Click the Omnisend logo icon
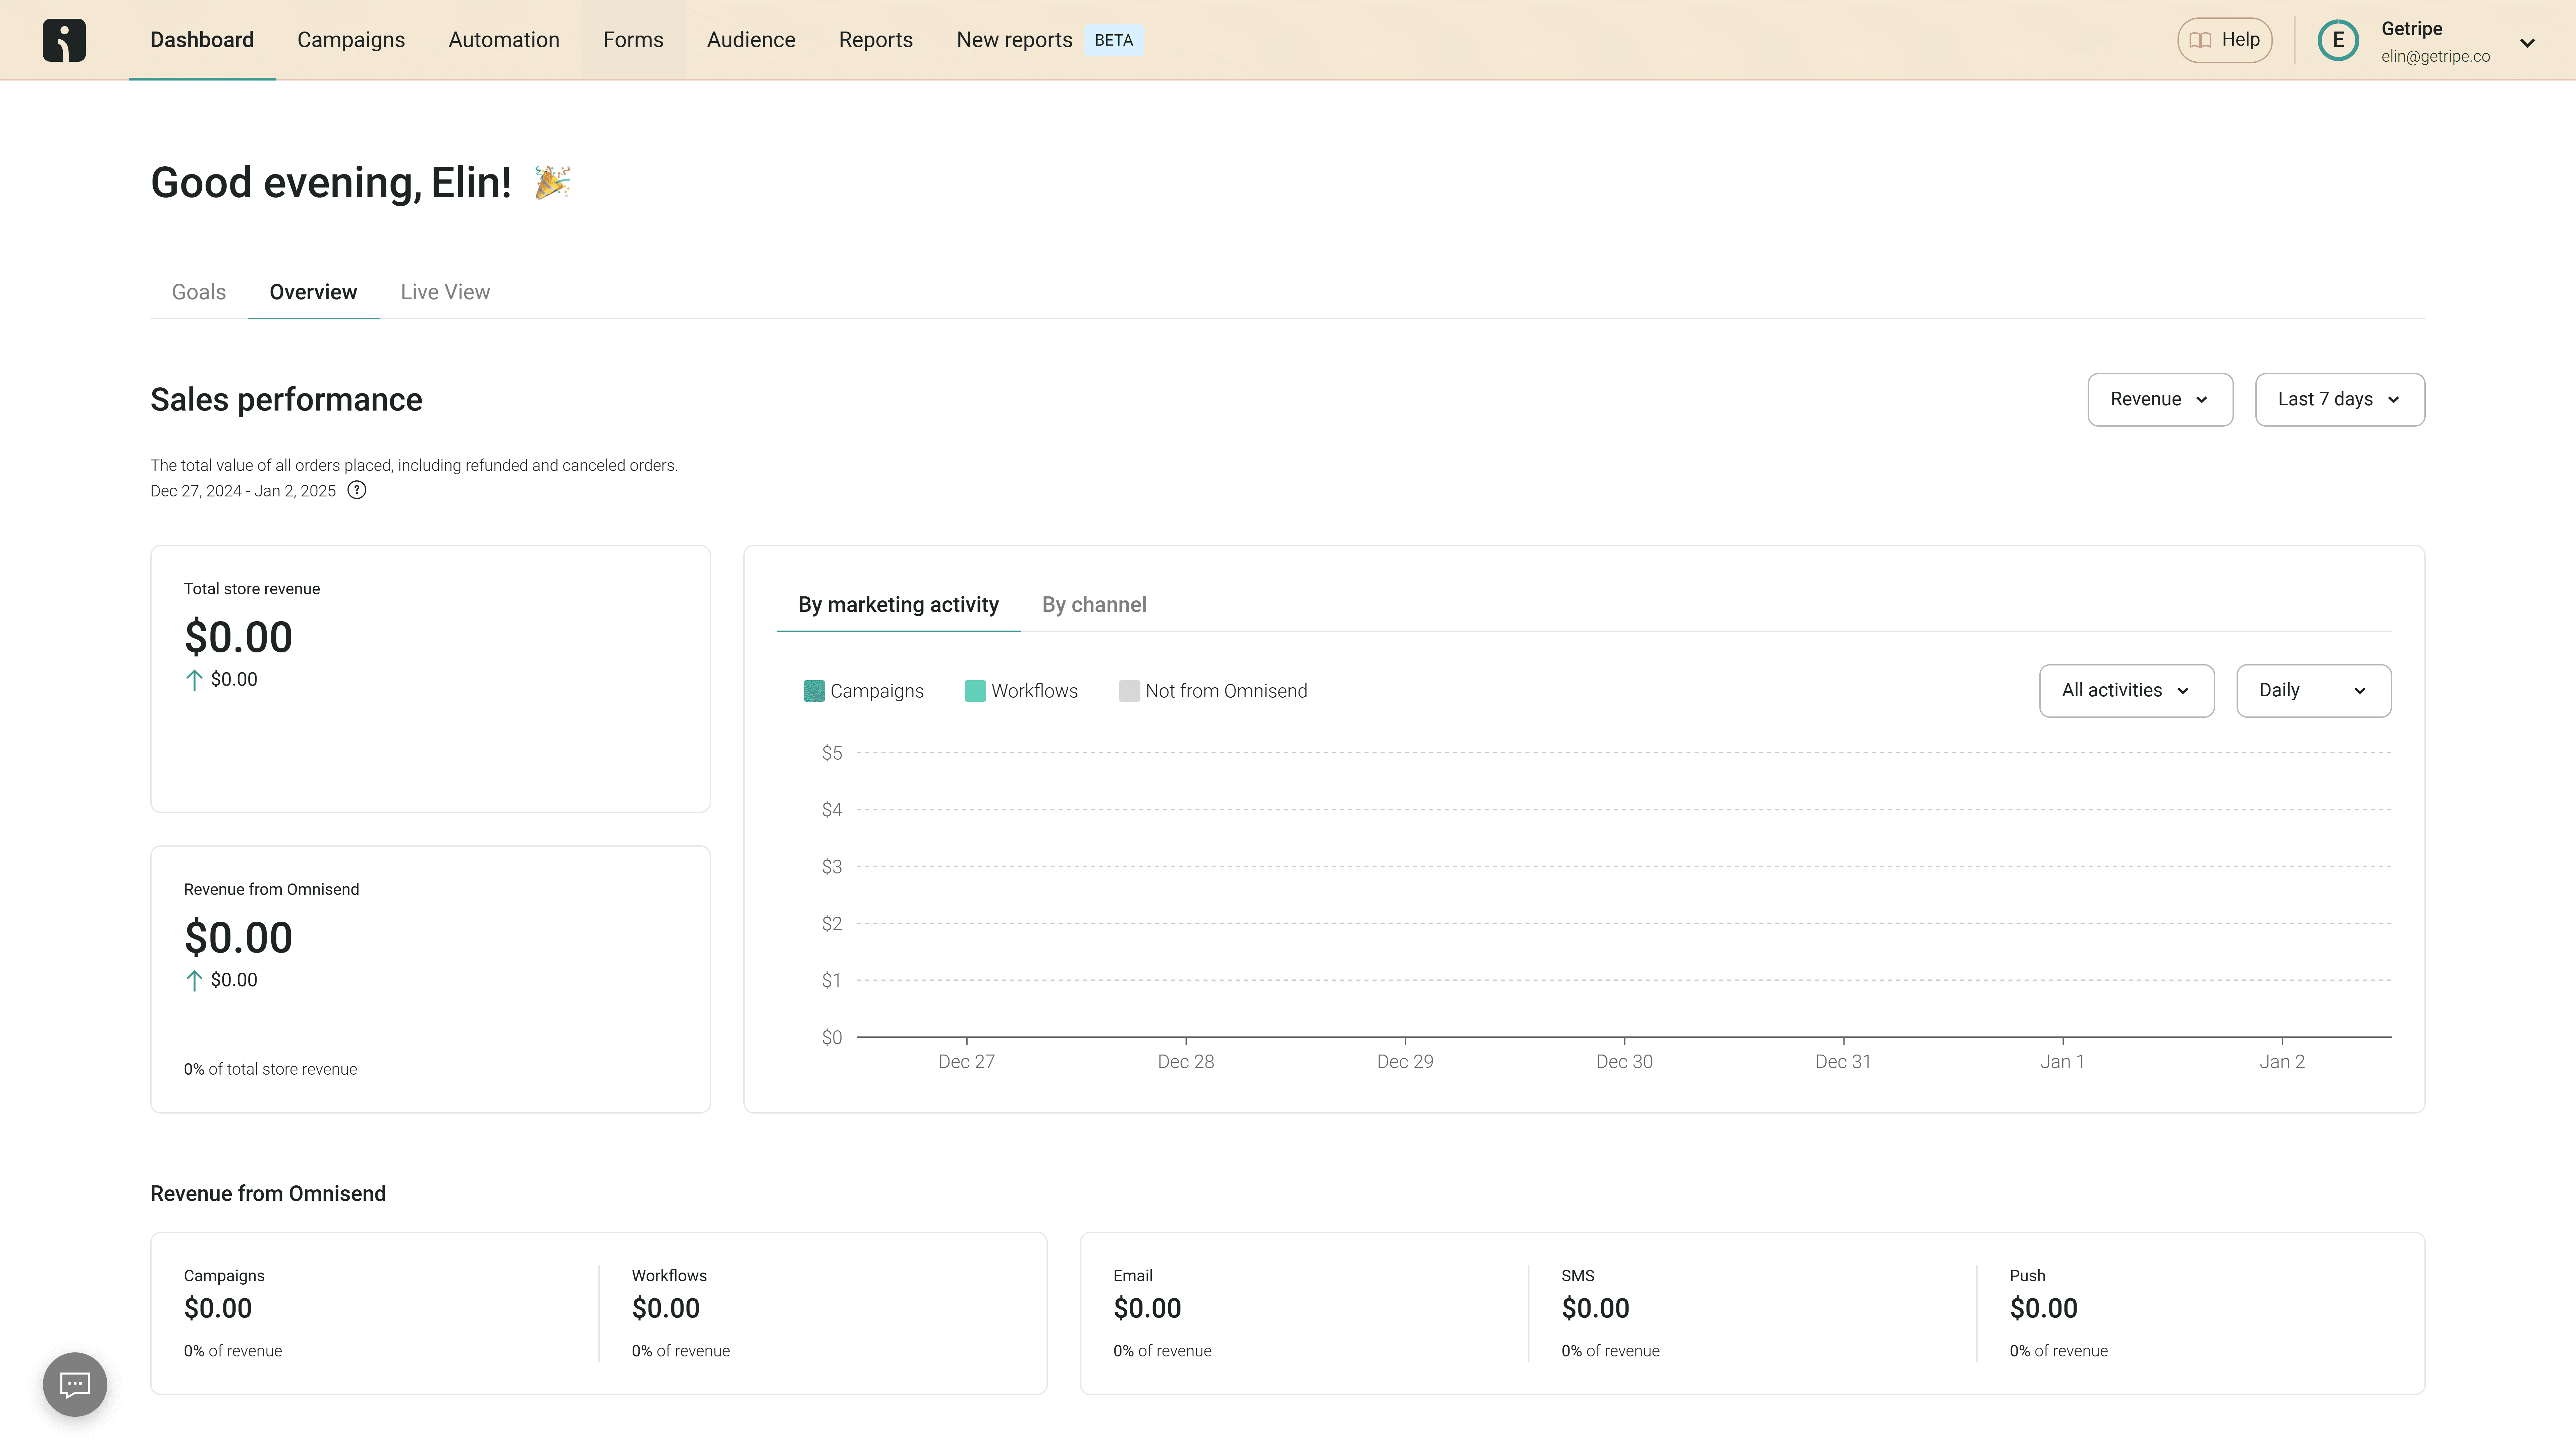The height and width of the screenshot is (1449, 2576). (64, 40)
